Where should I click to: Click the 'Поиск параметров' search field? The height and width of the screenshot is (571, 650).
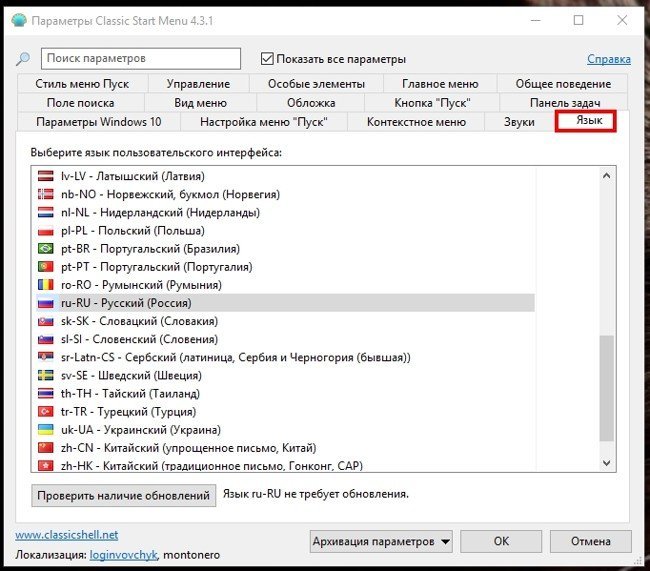(x=141, y=58)
